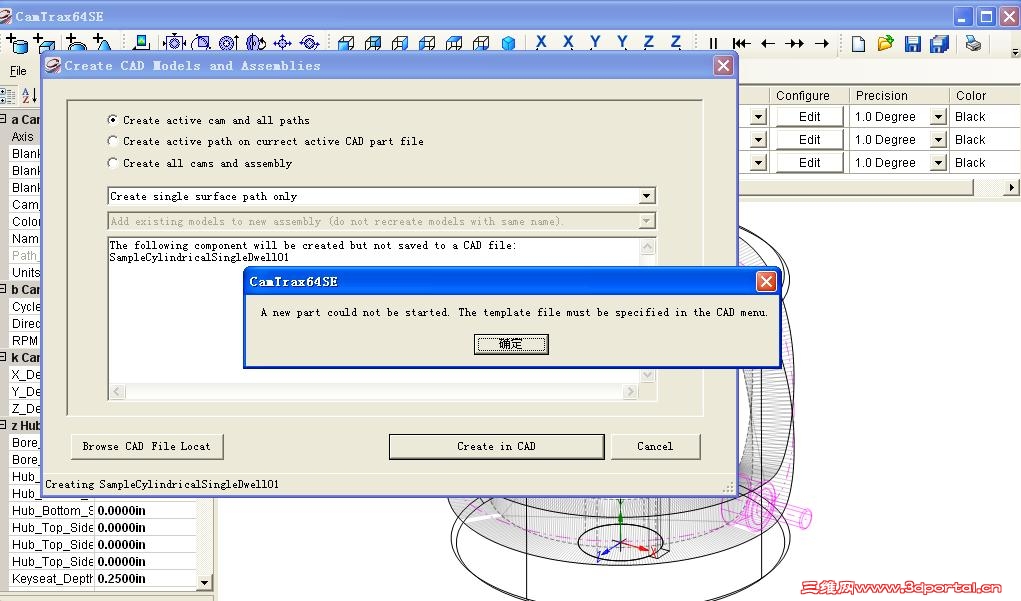Click the first Y axis view icon
The width and height of the screenshot is (1021, 601).
pyautogui.click(x=594, y=42)
